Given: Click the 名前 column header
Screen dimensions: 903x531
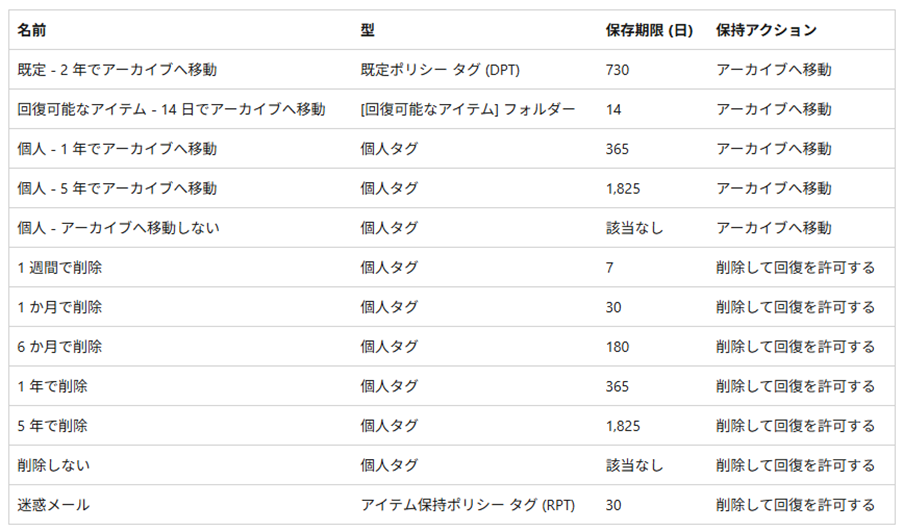Looking at the screenshot, I should tap(32, 30).
